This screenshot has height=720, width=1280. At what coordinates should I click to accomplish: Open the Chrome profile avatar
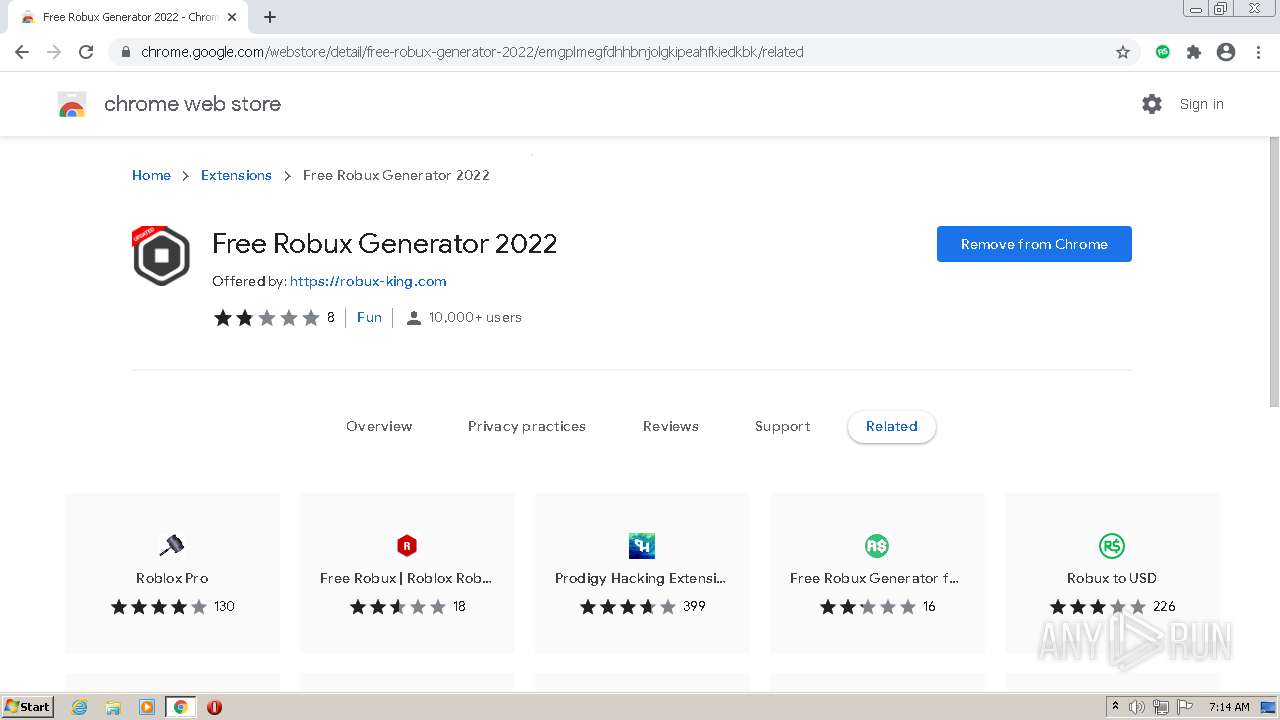pos(1226,52)
